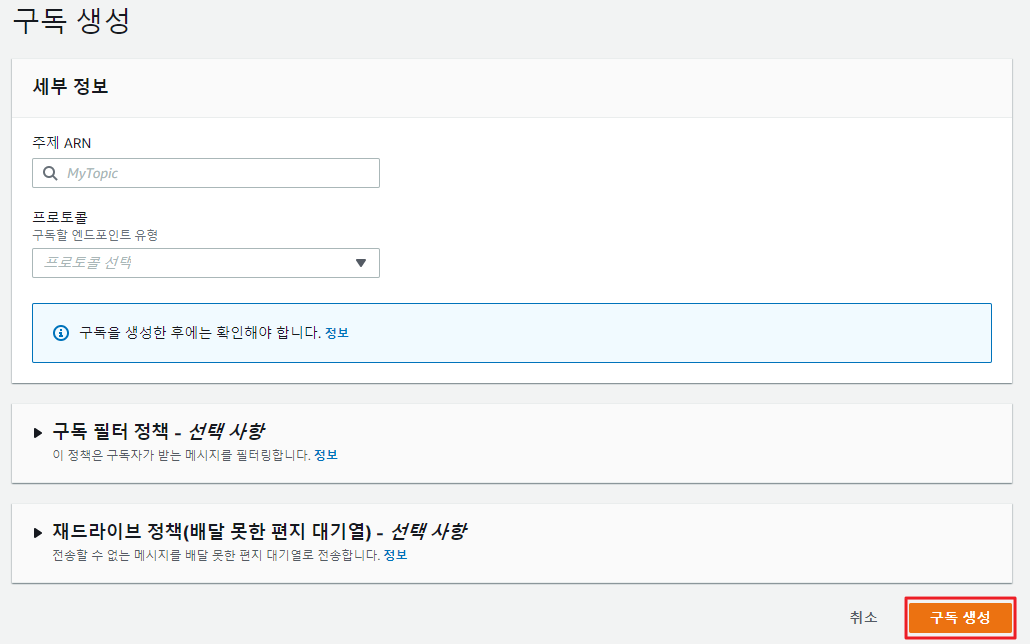Click the 세부 정보 panel header
The height and width of the screenshot is (644, 1030).
[70, 86]
